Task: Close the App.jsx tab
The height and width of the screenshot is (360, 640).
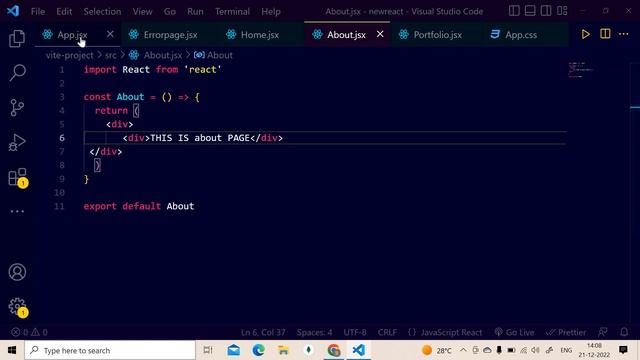Action: click(x=110, y=34)
